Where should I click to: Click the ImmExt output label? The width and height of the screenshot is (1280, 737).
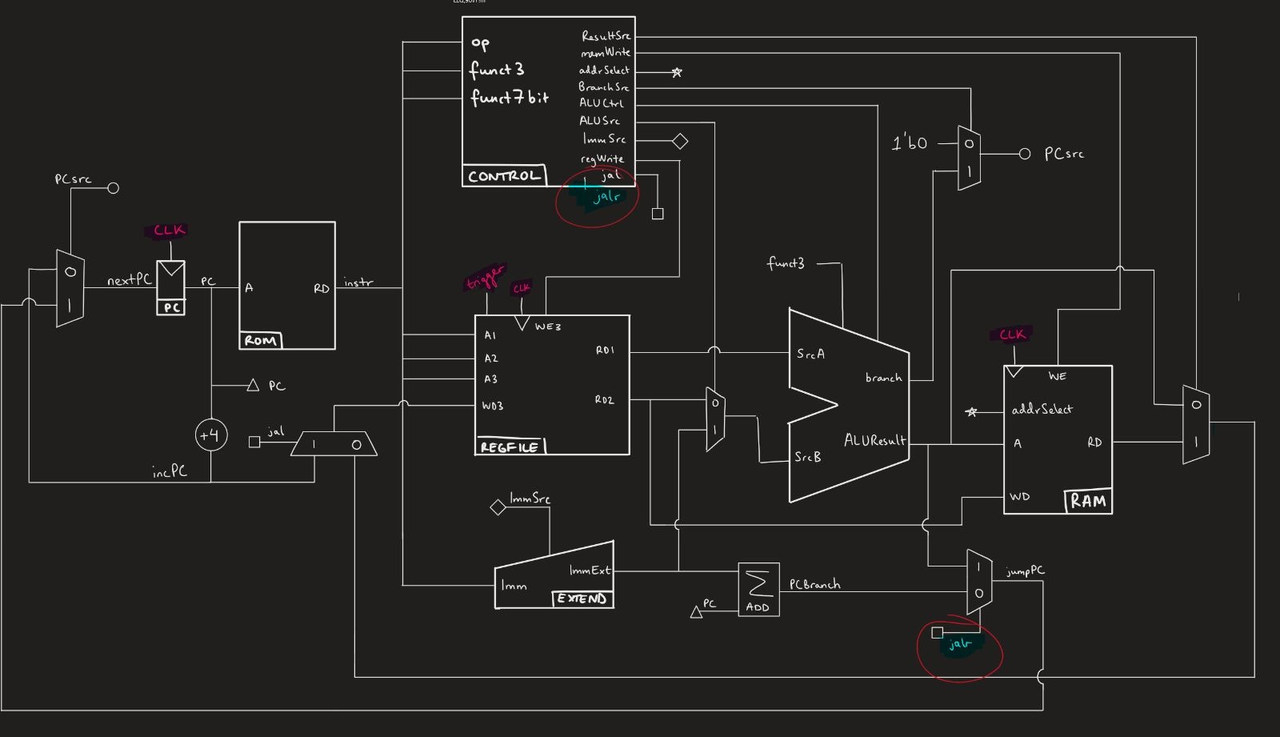[x=590, y=571]
